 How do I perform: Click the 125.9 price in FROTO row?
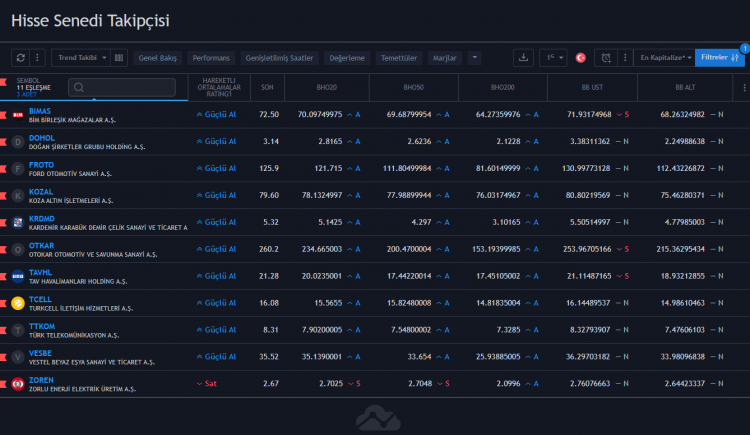click(x=269, y=169)
